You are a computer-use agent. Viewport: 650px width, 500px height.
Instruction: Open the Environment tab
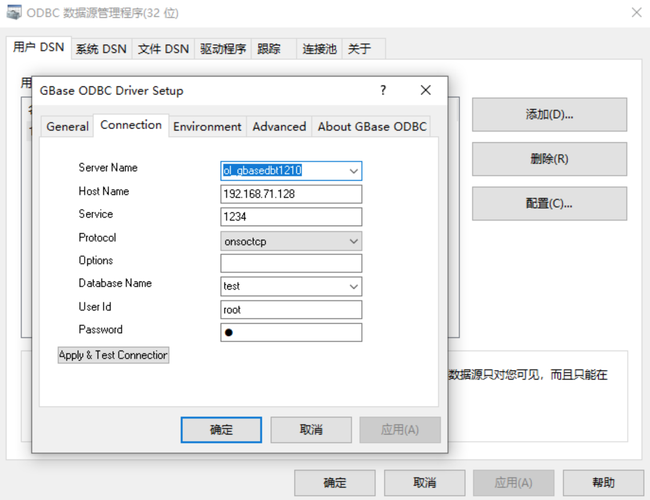(x=207, y=126)
